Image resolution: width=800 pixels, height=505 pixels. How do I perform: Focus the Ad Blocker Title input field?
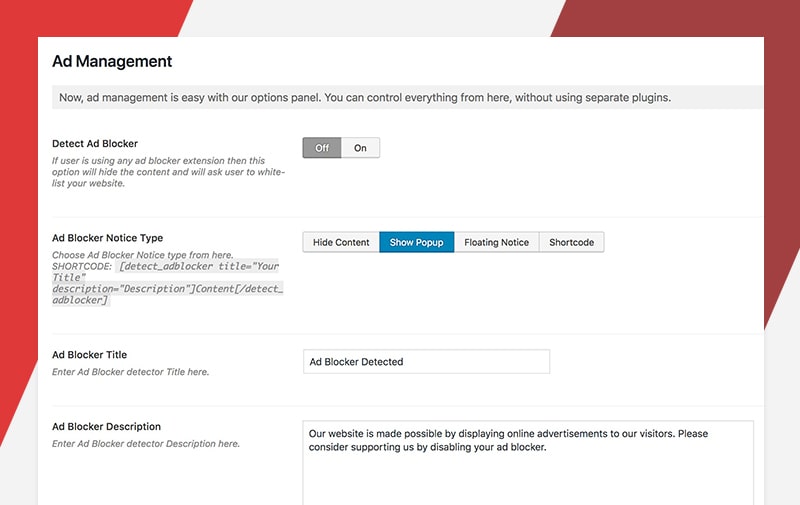coord(427,362)
